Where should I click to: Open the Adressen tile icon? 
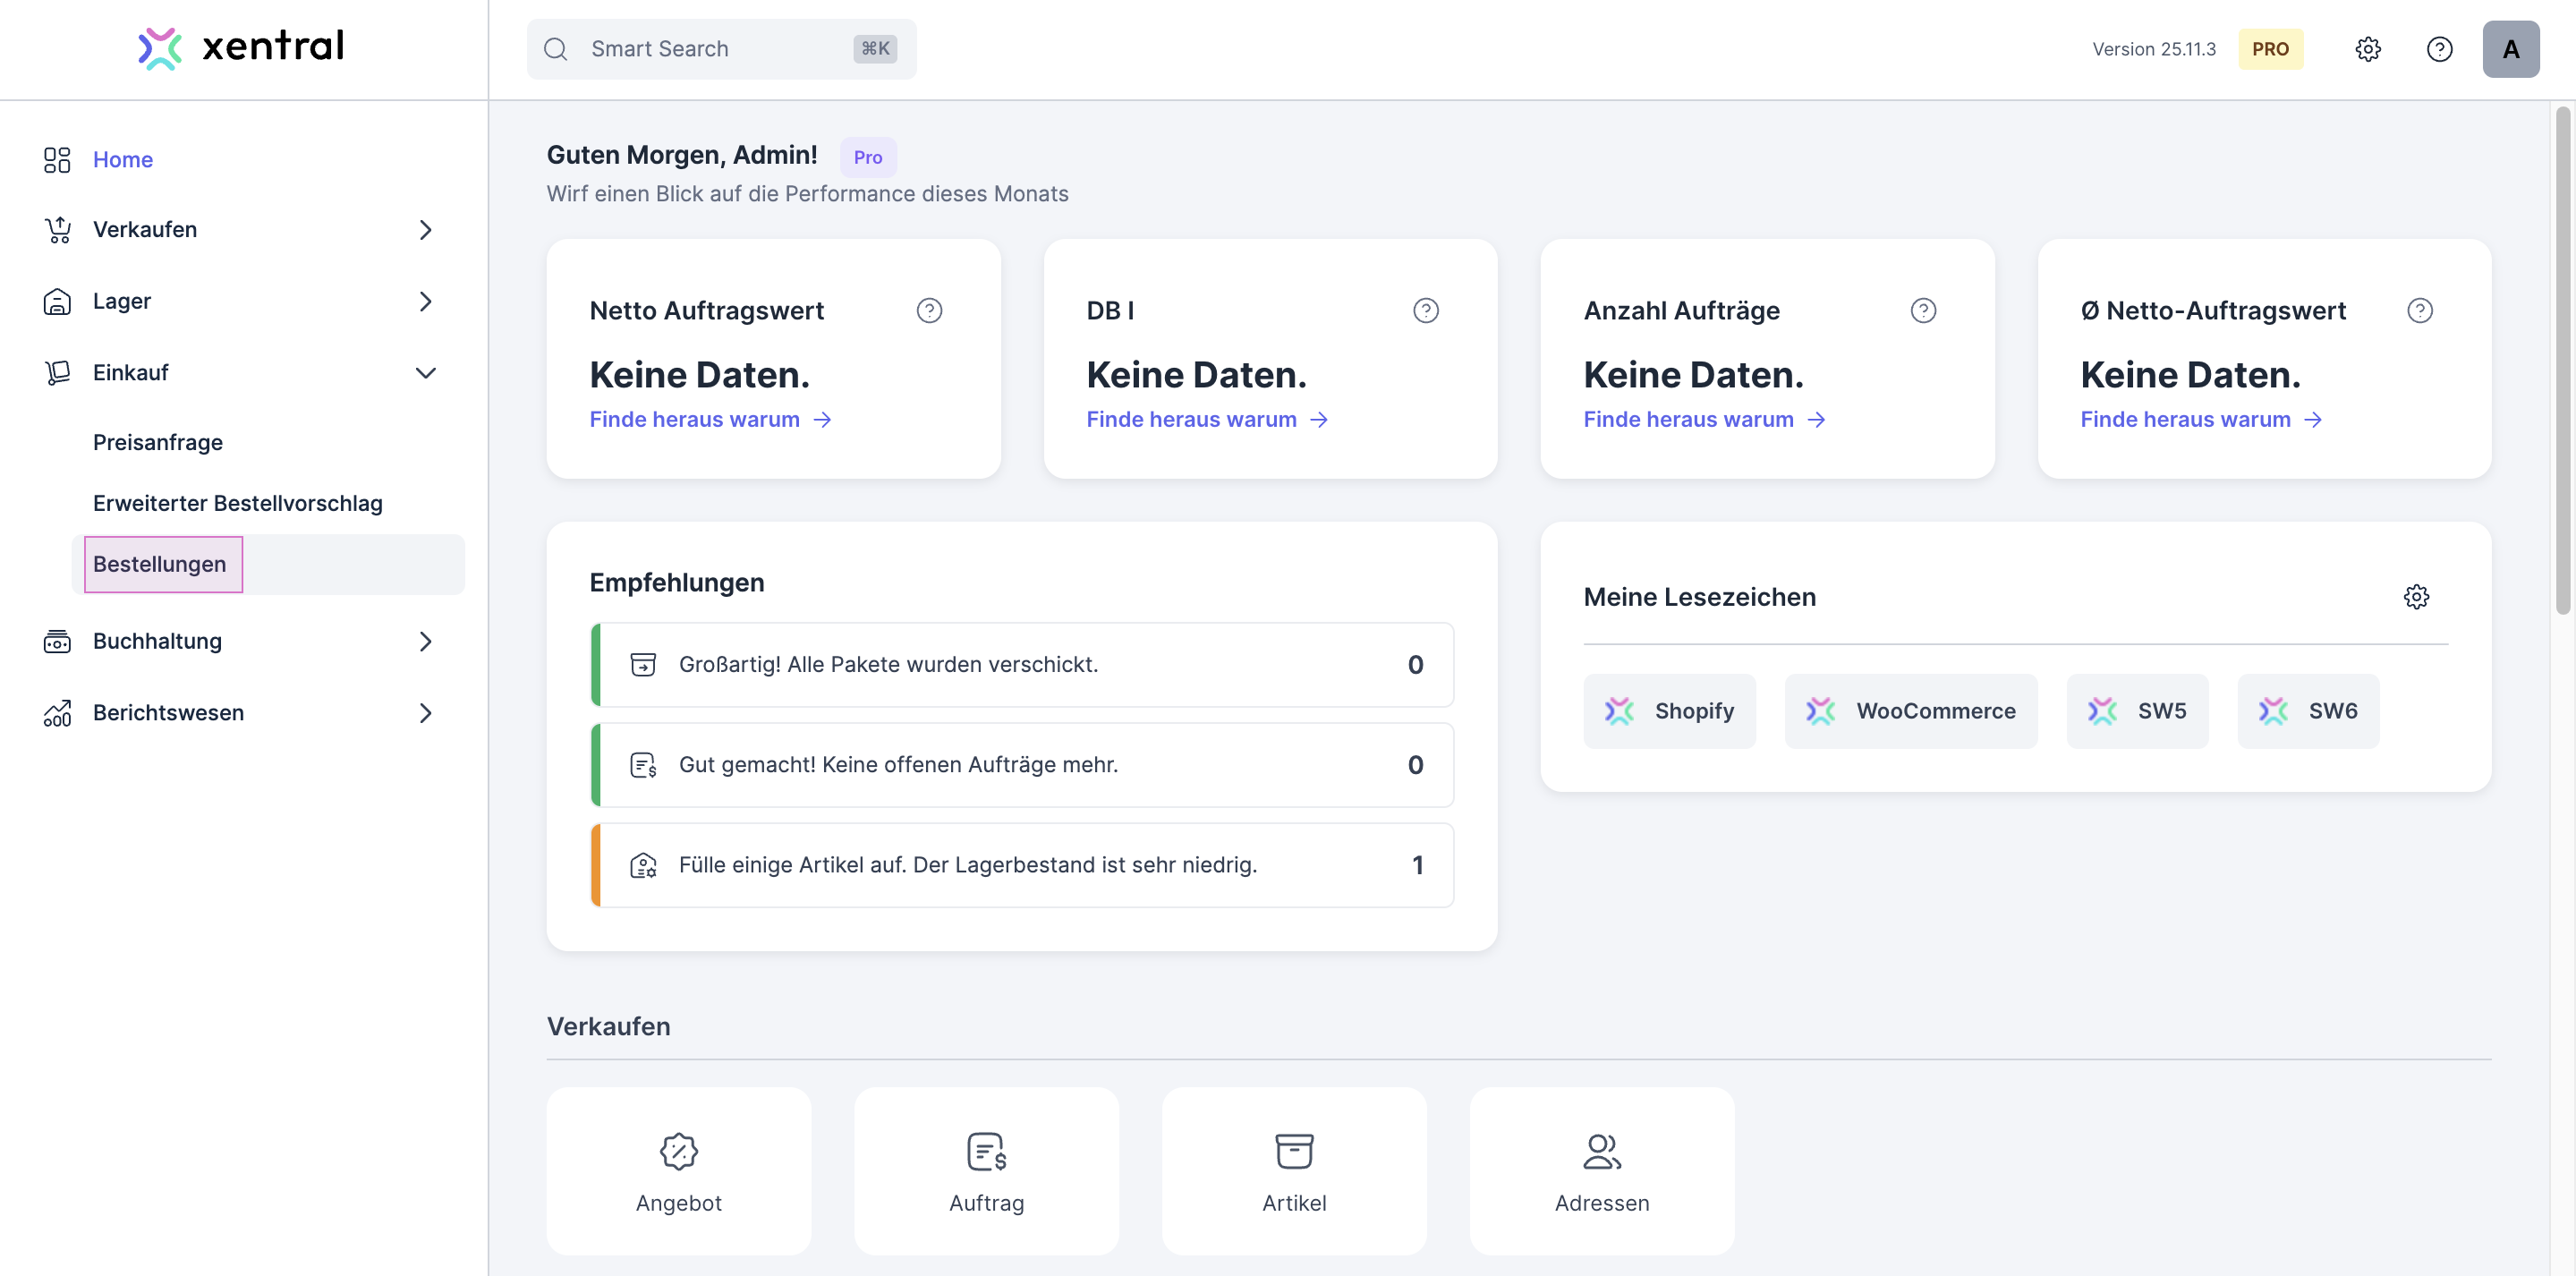[1601, 1151]
